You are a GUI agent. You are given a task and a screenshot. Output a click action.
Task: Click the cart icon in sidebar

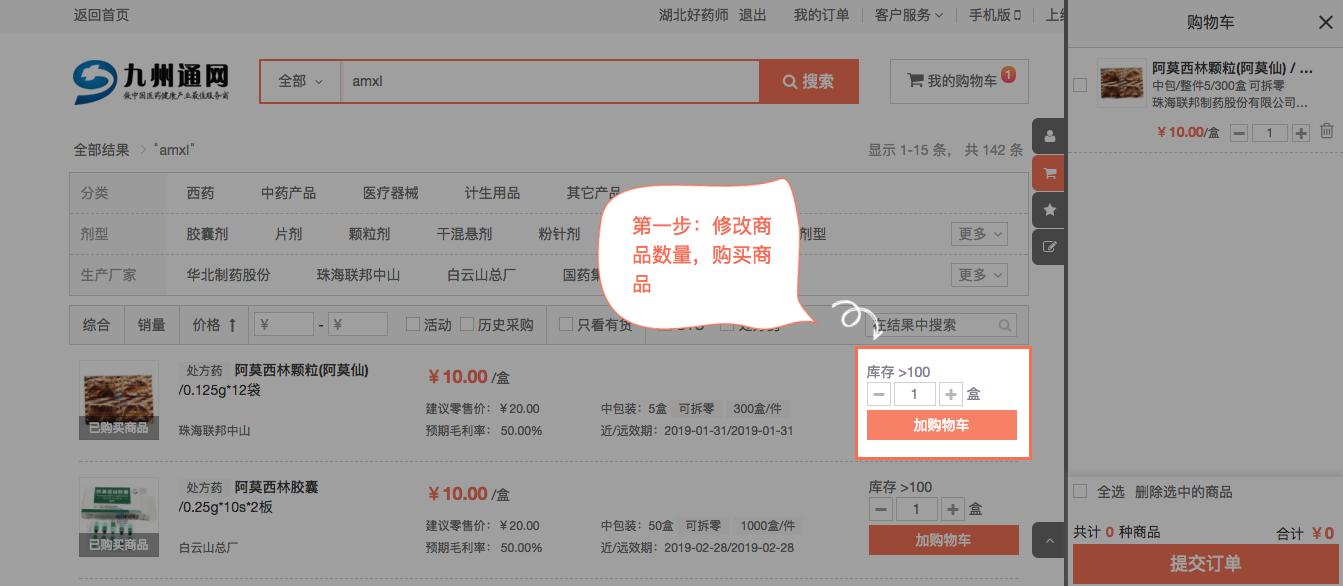click(1049, 173)
